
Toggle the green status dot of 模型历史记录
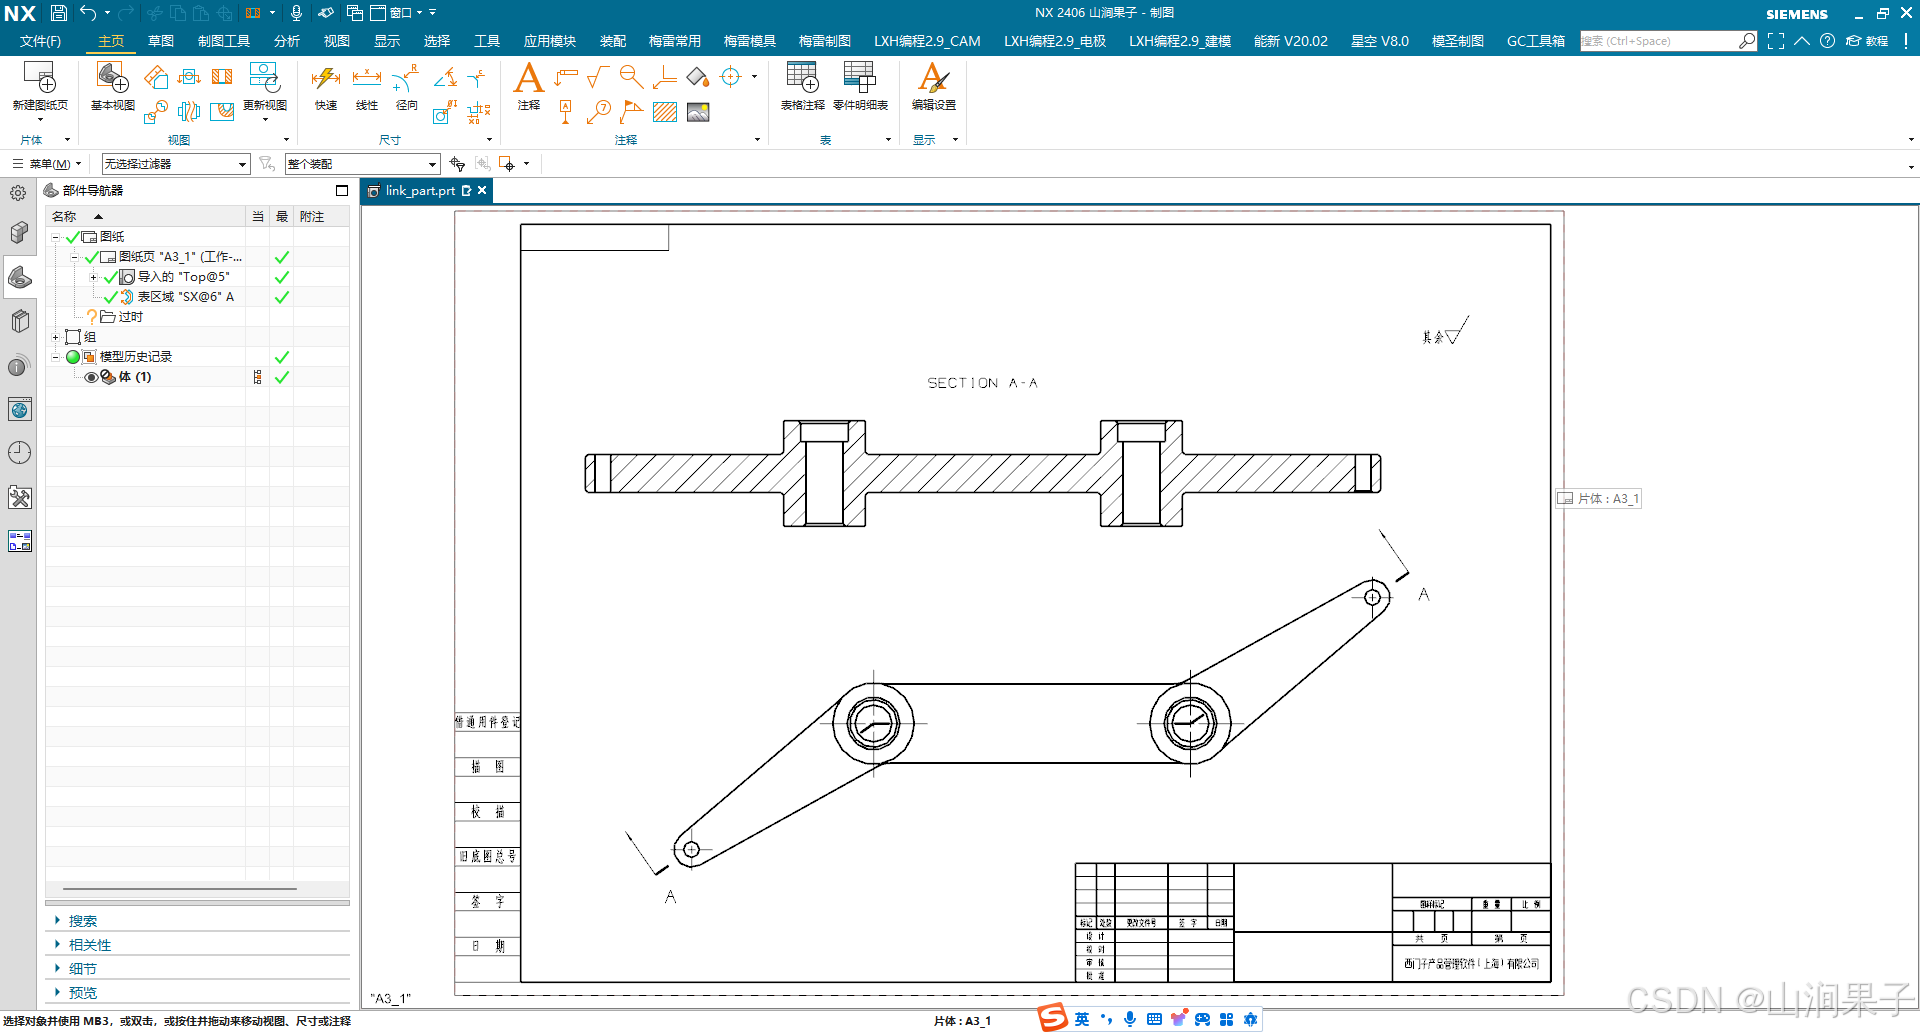(x=73, y=357)
